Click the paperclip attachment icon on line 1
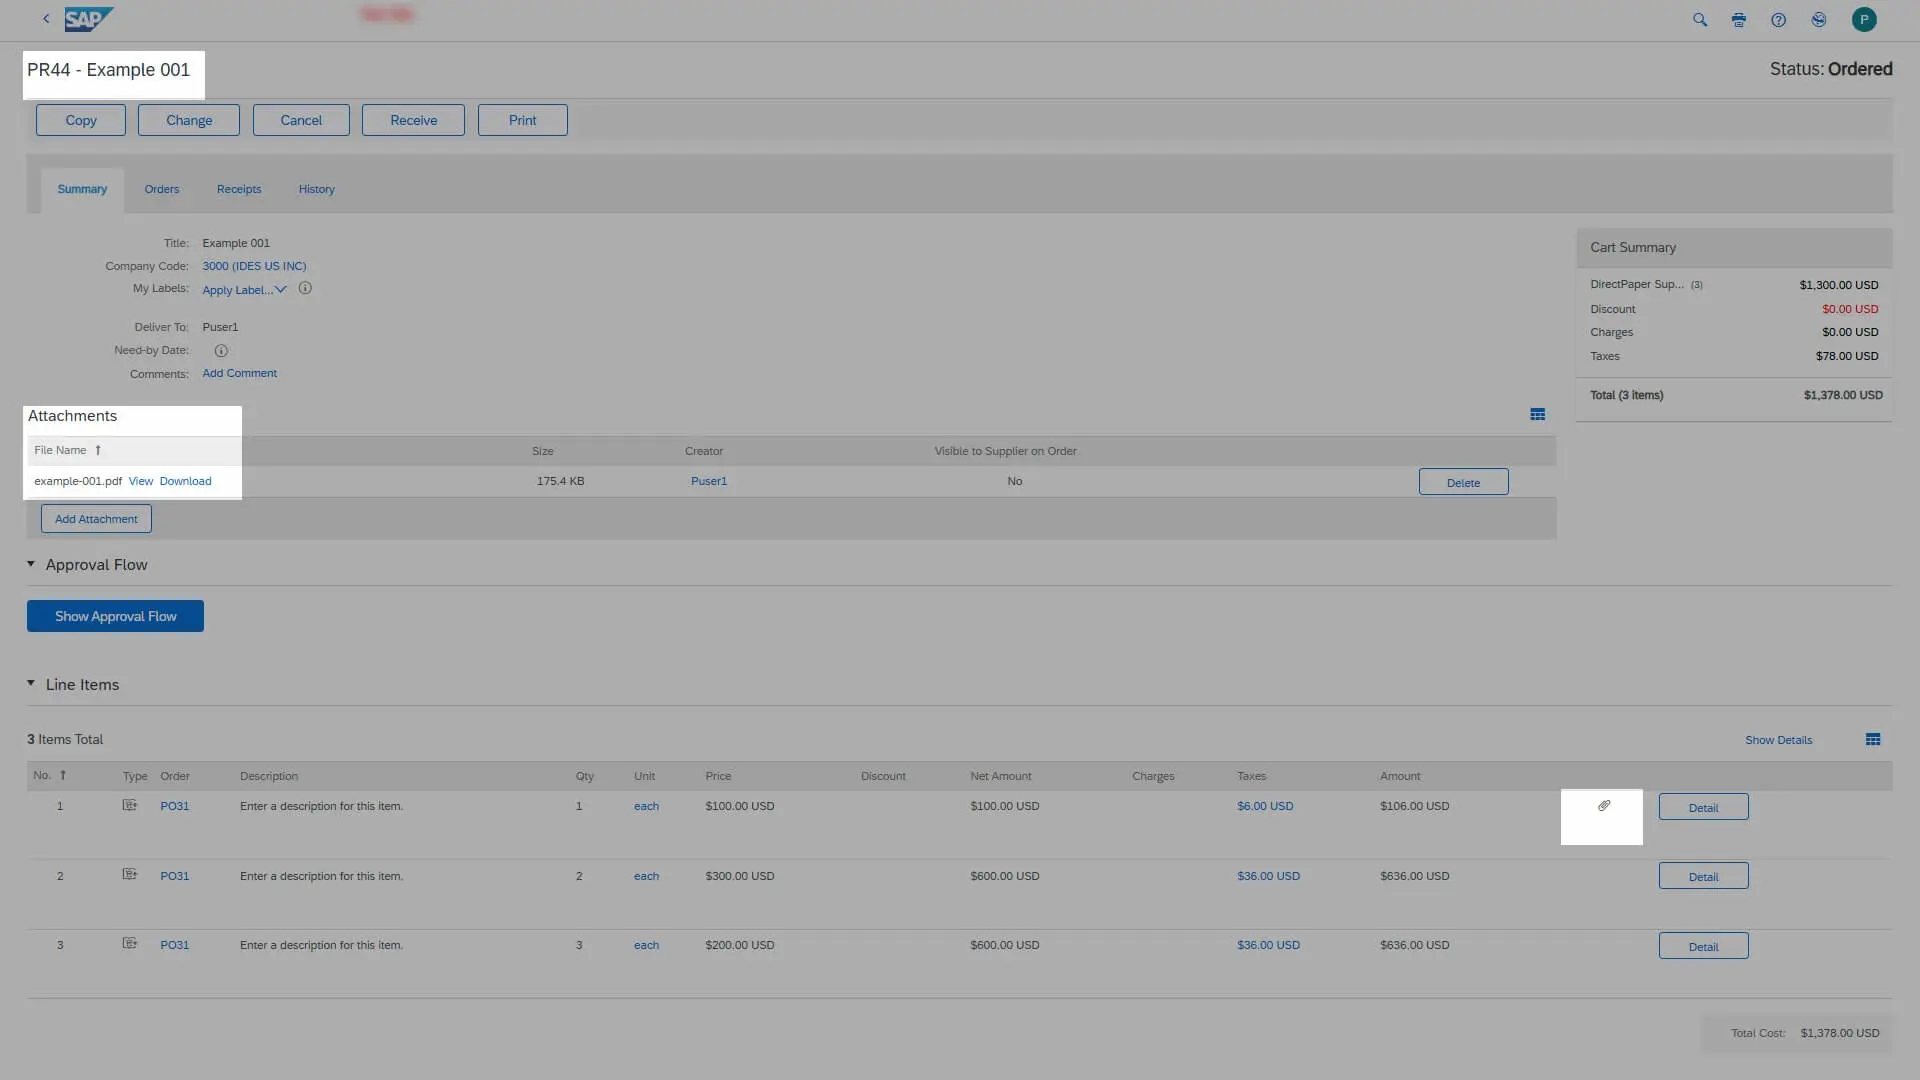 [1604, 806]
